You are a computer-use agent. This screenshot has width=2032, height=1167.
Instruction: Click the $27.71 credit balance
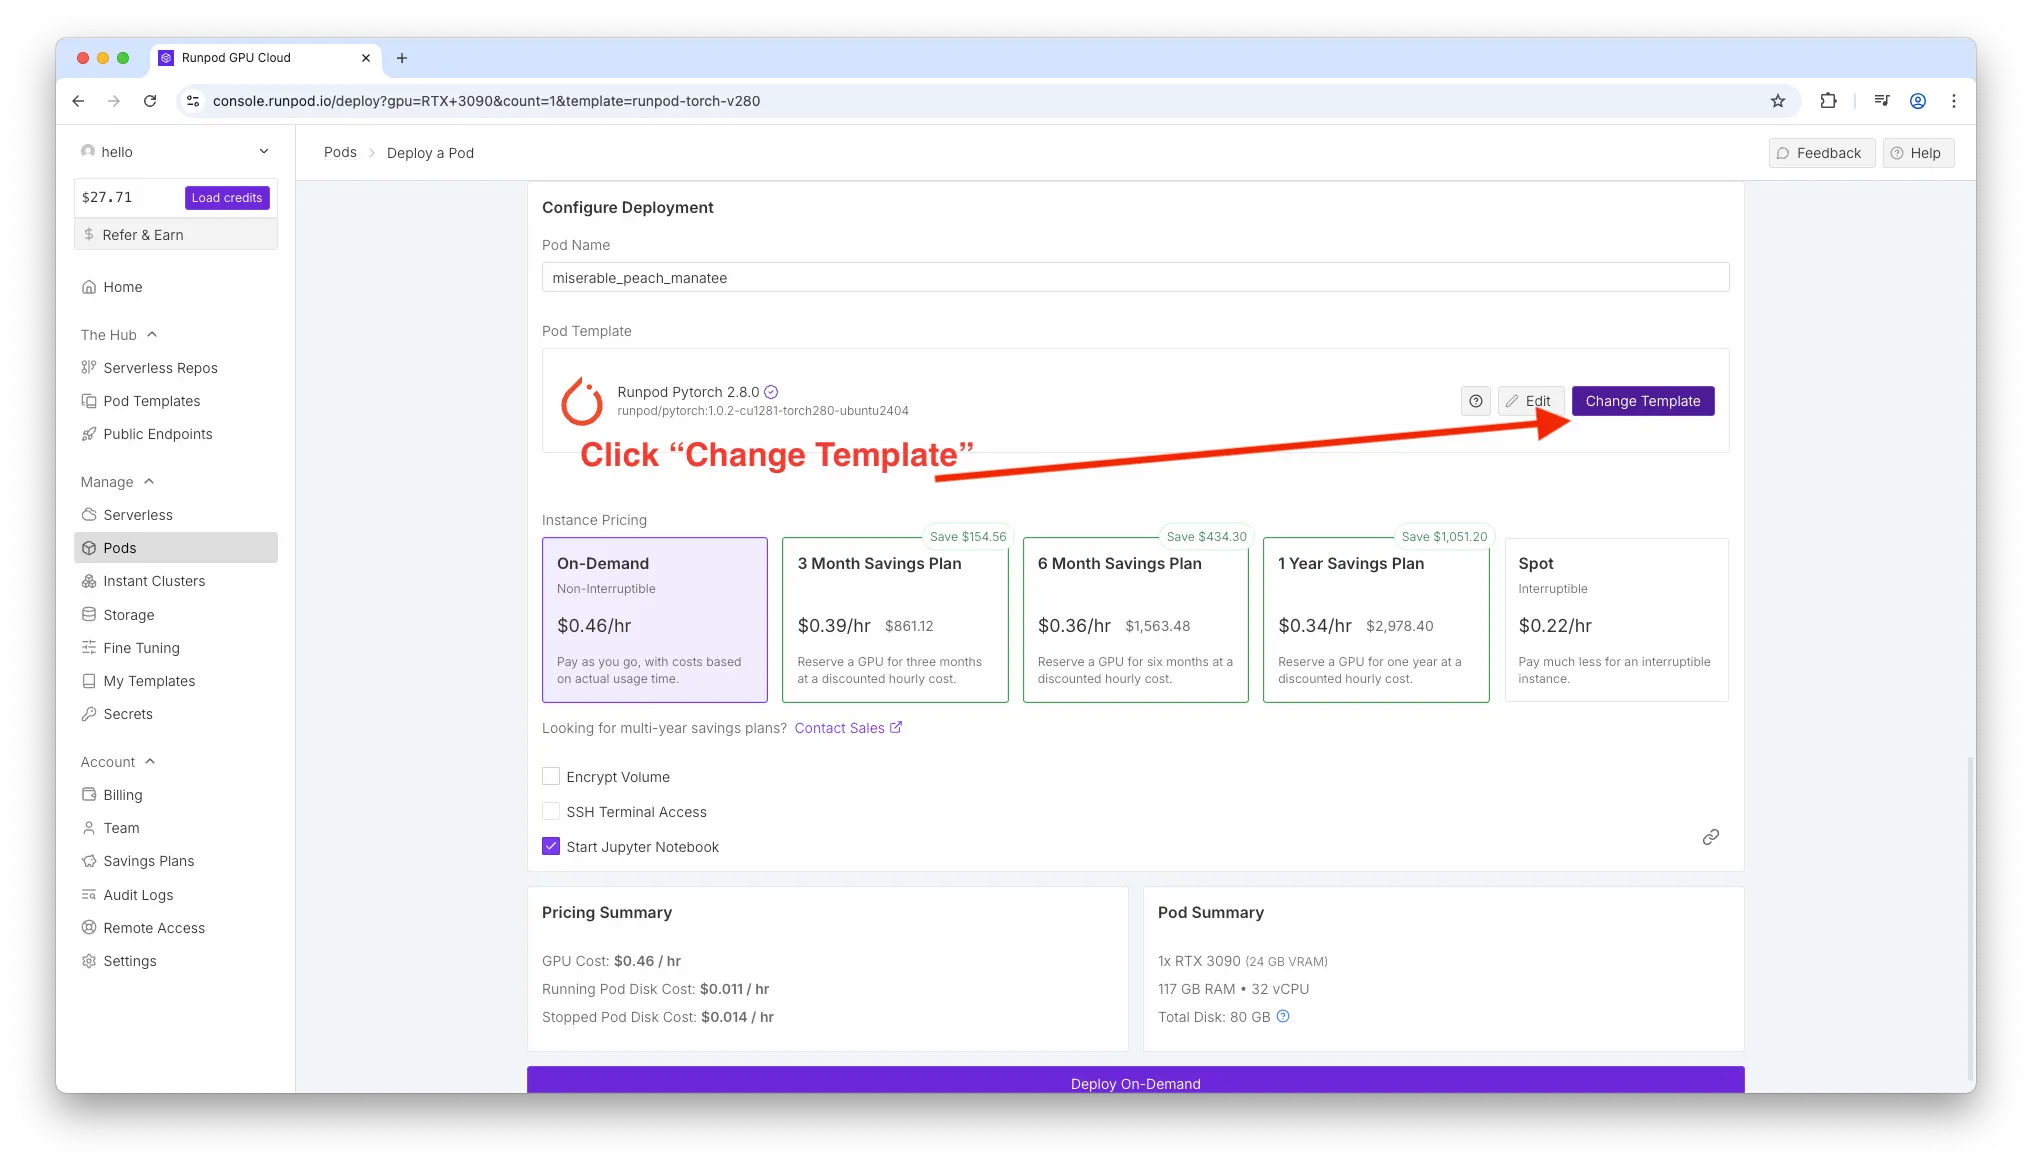107,197
